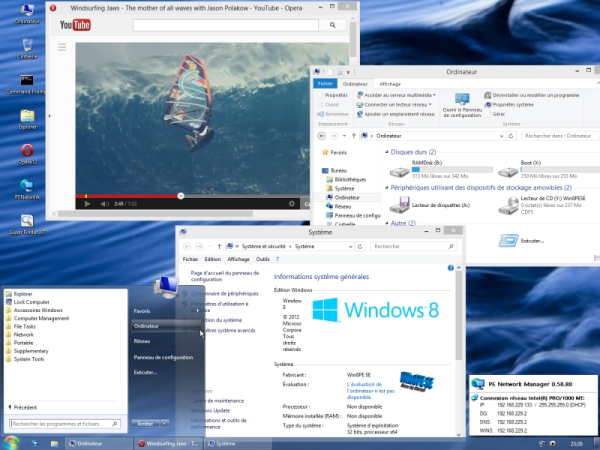This screenshot has height=450, width=600.
Task: Switch to Ordinateur taskbar button
Action: pos(98,443)
